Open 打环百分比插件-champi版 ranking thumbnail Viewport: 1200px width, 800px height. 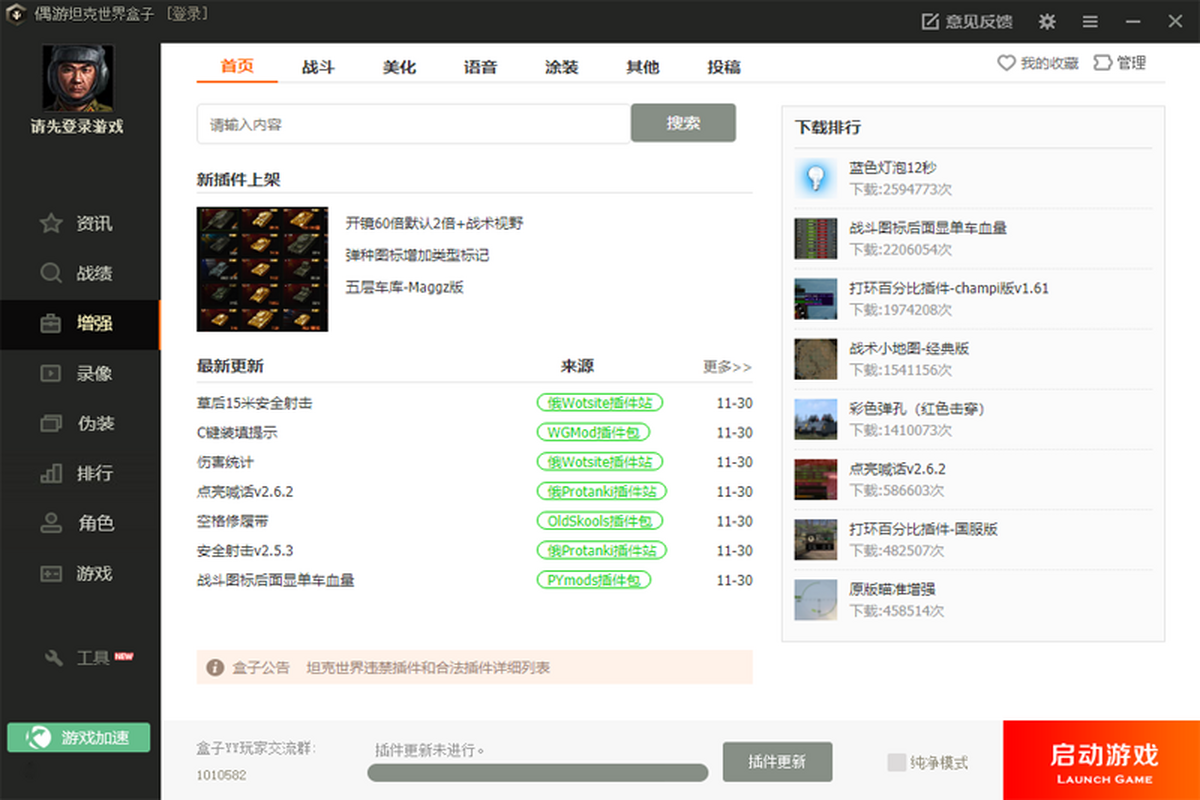tap(815, 298)
